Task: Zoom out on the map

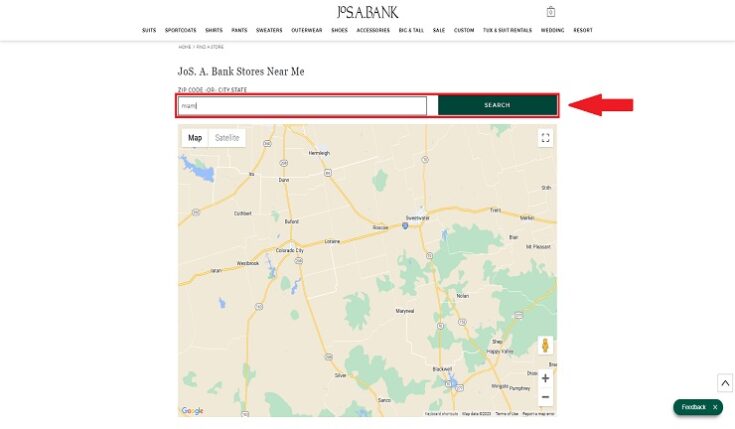Action: [x=545, y=397]
